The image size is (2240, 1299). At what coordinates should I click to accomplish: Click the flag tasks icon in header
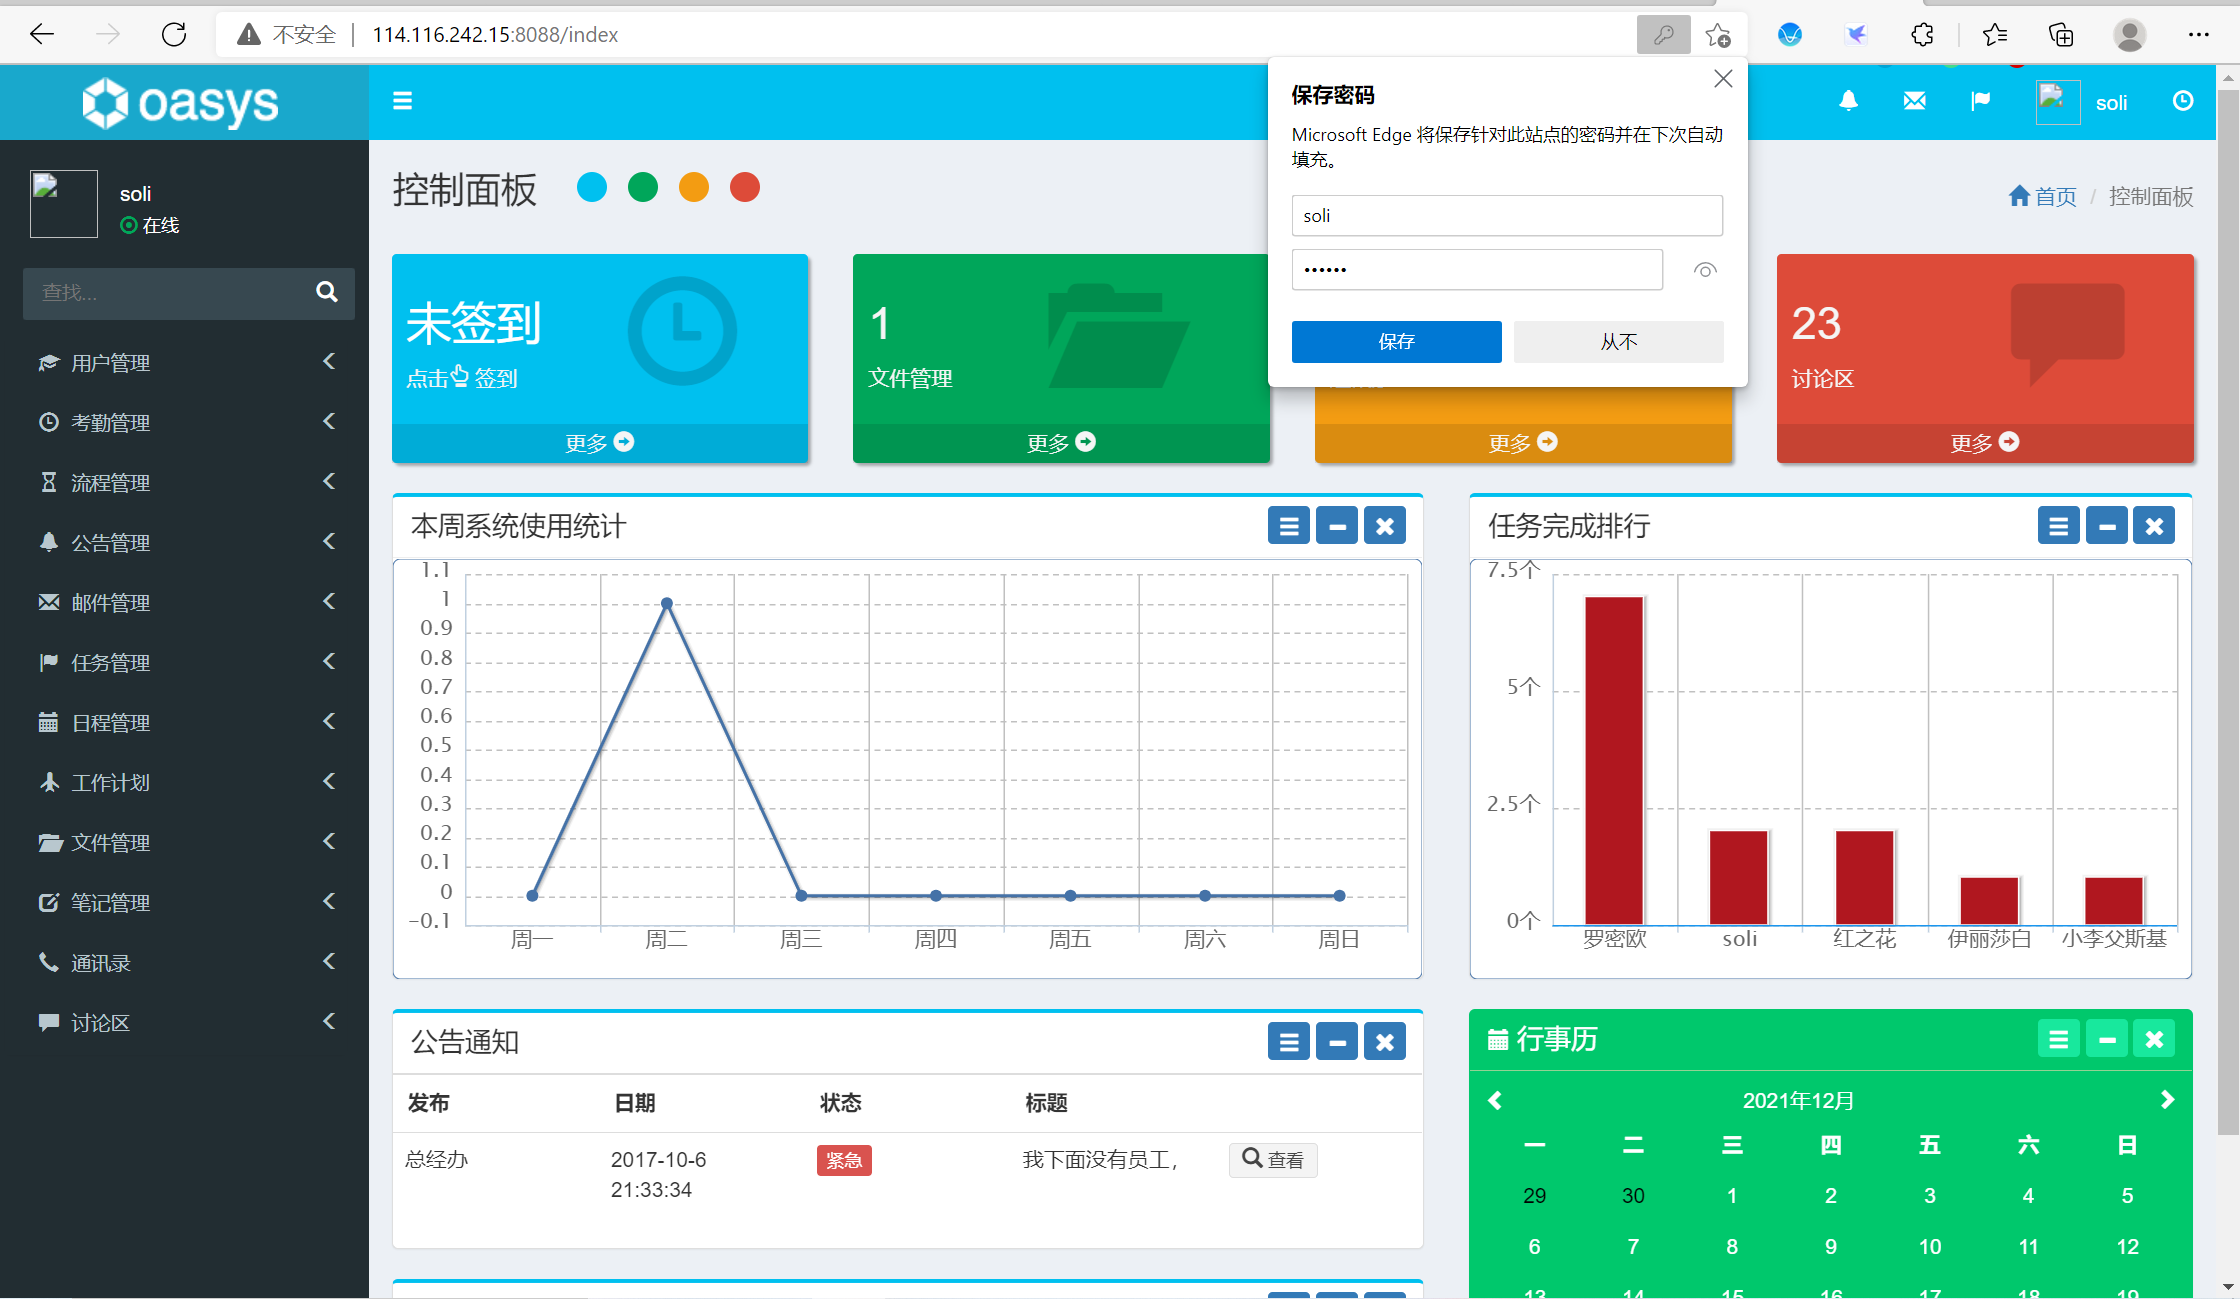pos(1980,101)
